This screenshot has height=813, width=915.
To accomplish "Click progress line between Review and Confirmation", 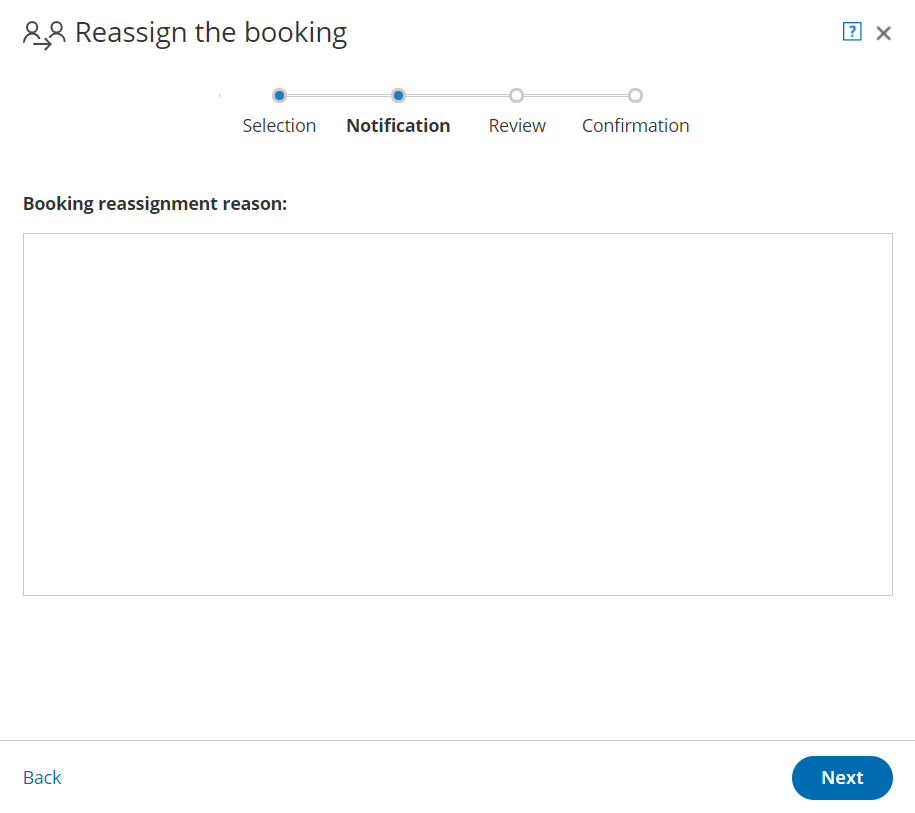I will point(576,96).
